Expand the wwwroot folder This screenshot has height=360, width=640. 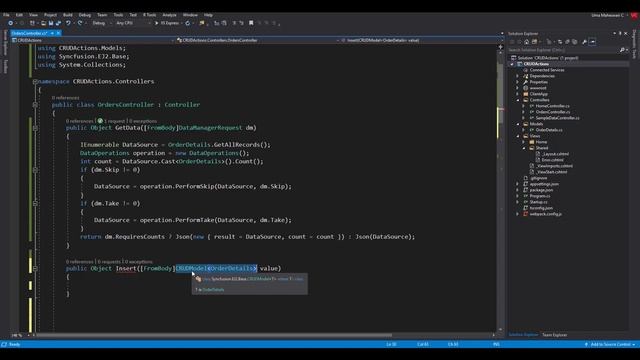point(518,88)
